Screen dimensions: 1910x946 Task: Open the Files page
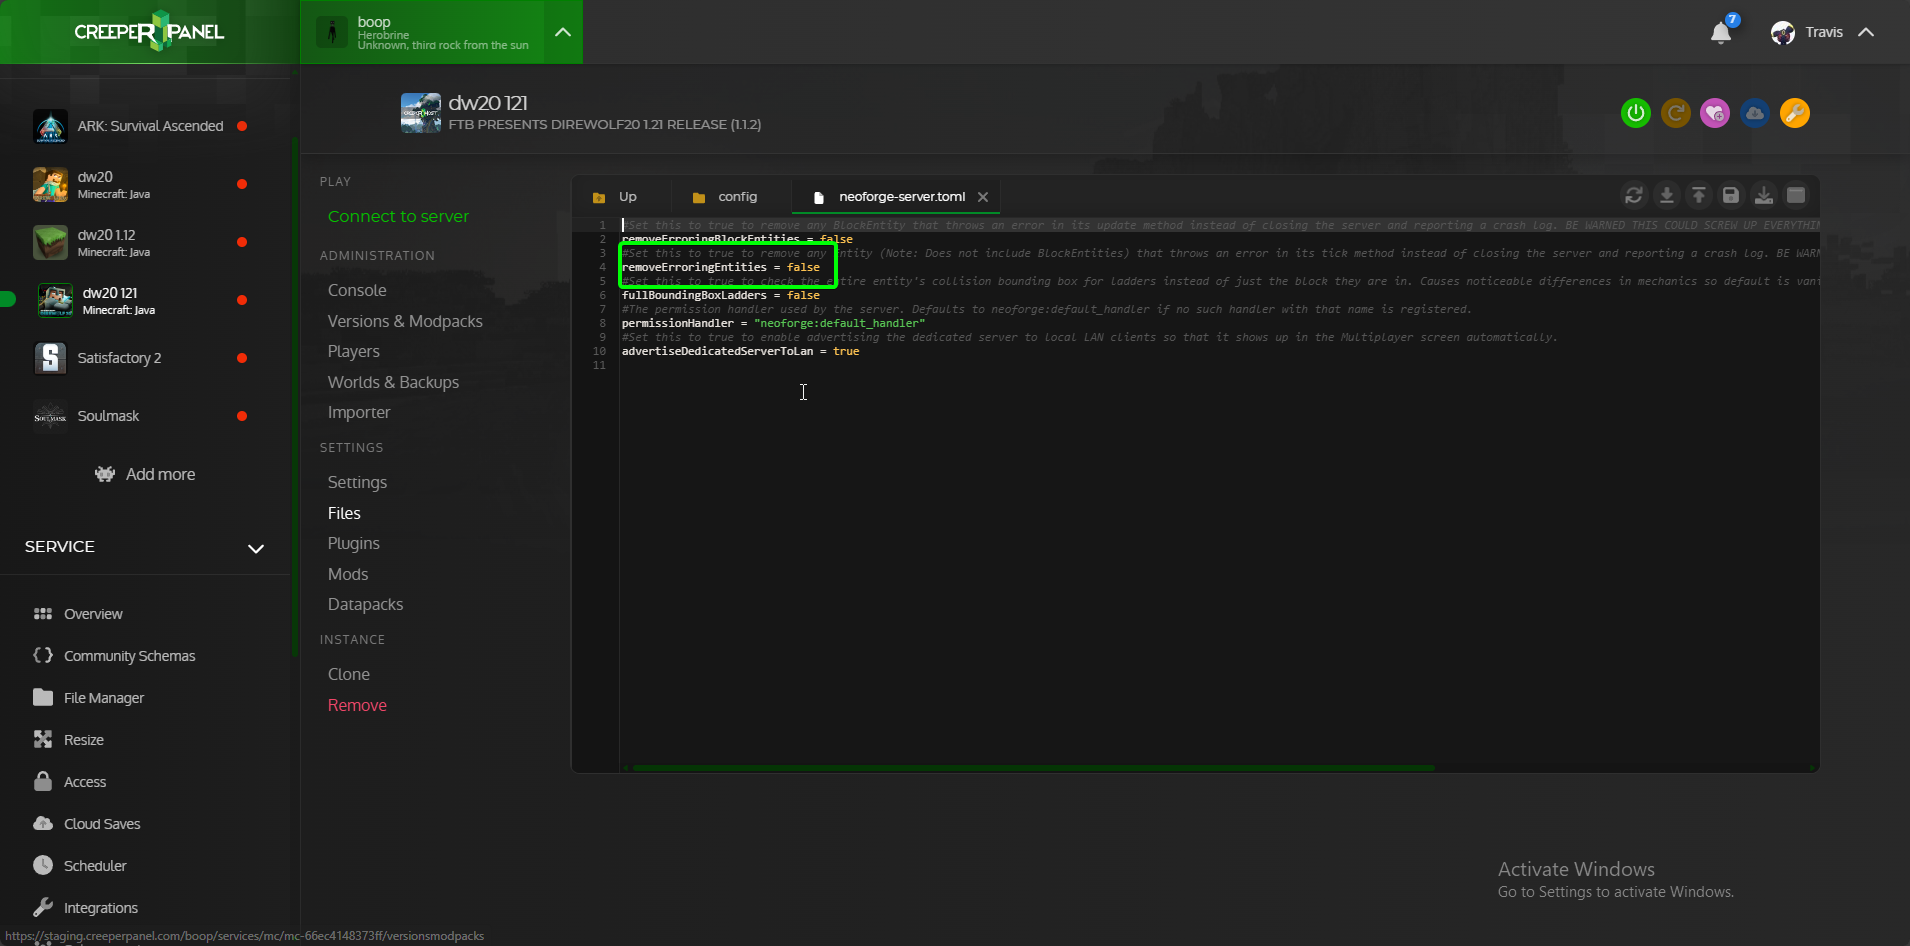(344, 513)
